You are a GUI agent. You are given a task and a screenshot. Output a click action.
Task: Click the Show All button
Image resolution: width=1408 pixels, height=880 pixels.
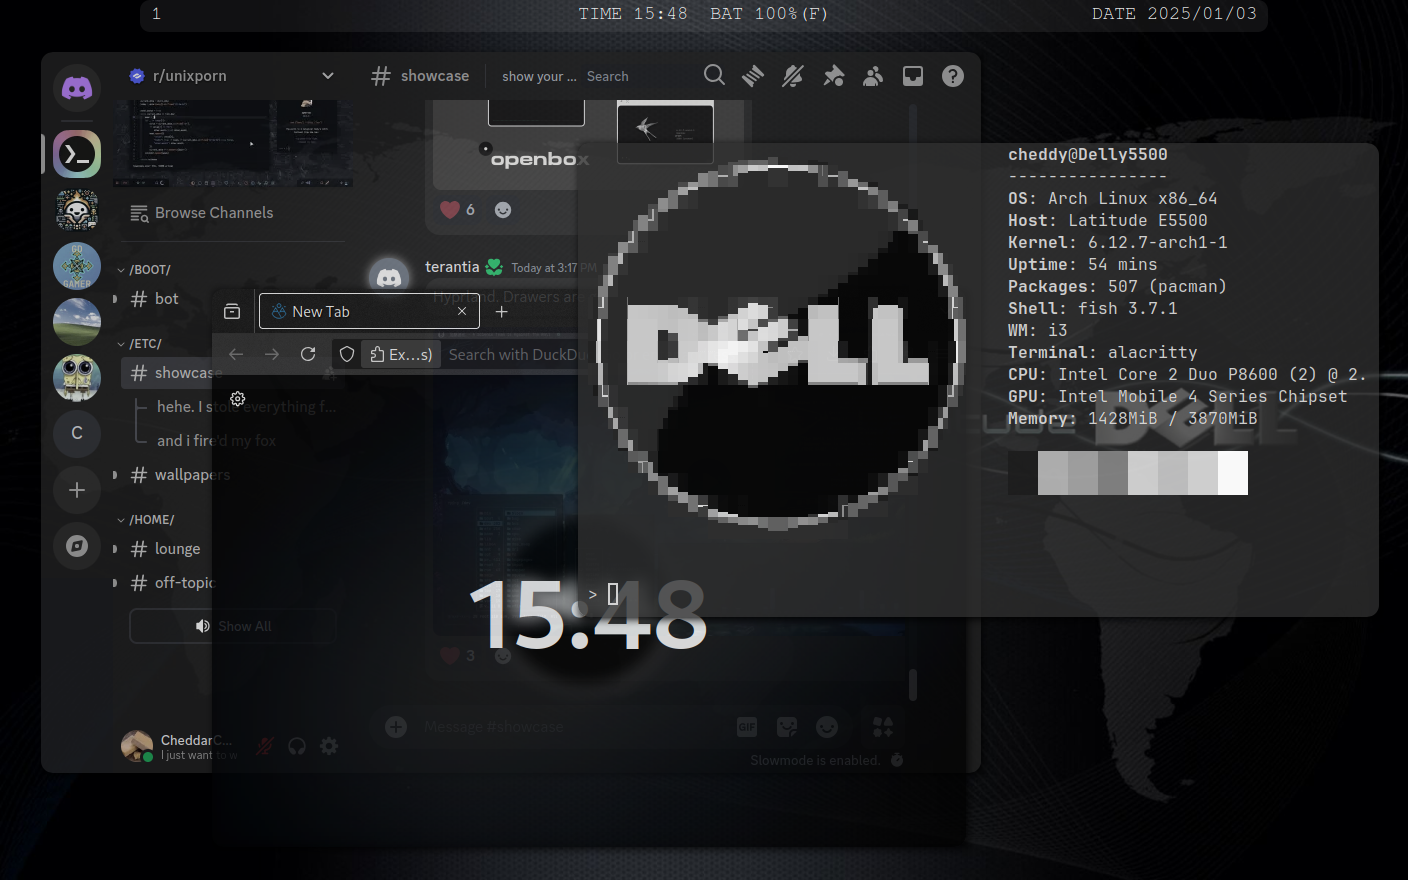[233, 626]
